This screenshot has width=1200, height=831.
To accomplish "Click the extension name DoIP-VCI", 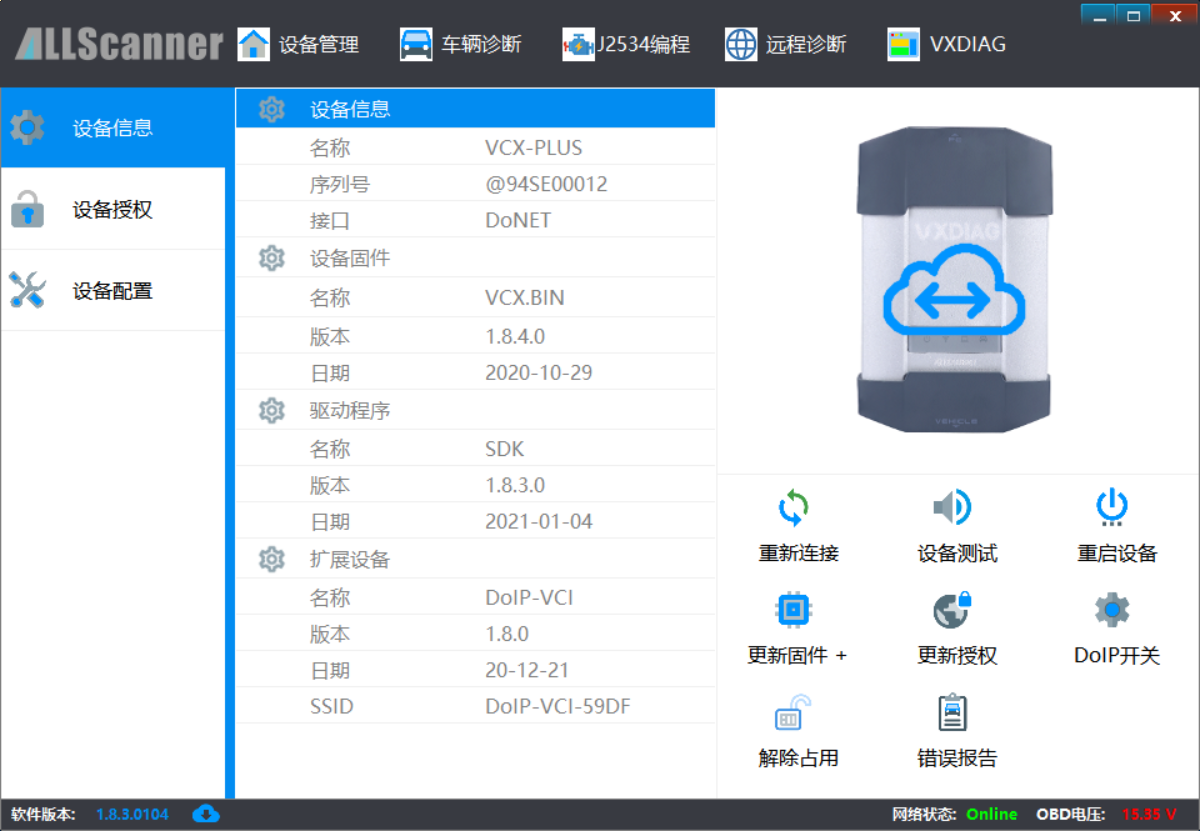I will [x=529, y=598].
